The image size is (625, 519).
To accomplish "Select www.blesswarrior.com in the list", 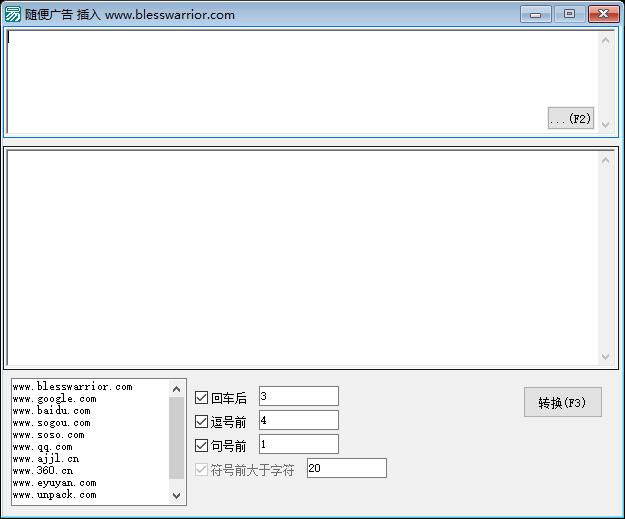I will click(x=72, y=387).
